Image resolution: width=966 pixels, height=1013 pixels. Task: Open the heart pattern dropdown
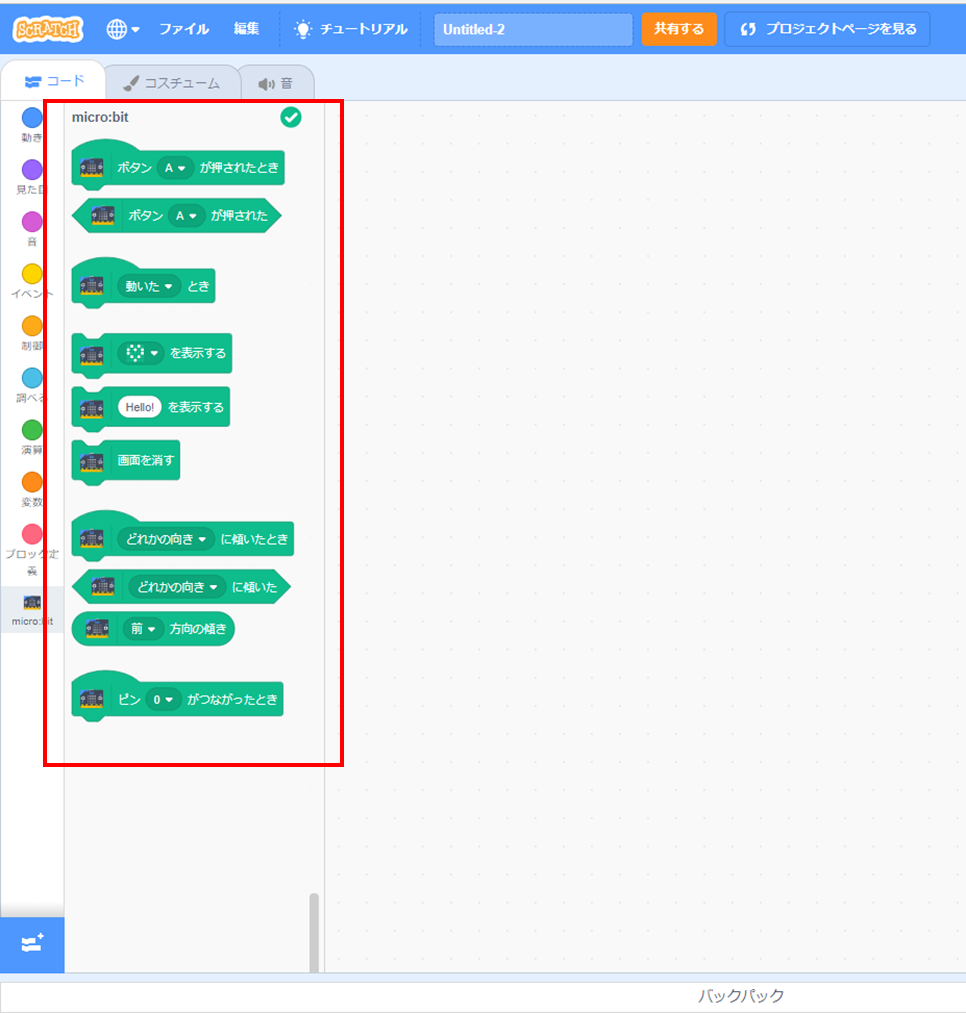tap(141, 353)
